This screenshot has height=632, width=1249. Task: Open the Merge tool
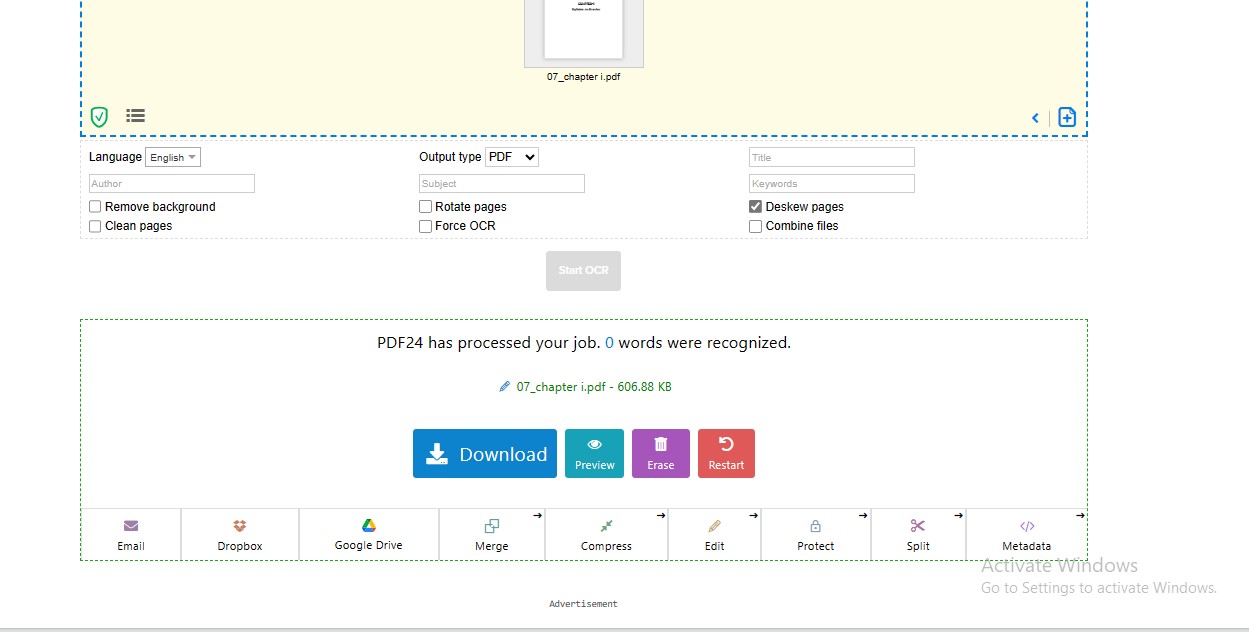click(x=491, y=535)
